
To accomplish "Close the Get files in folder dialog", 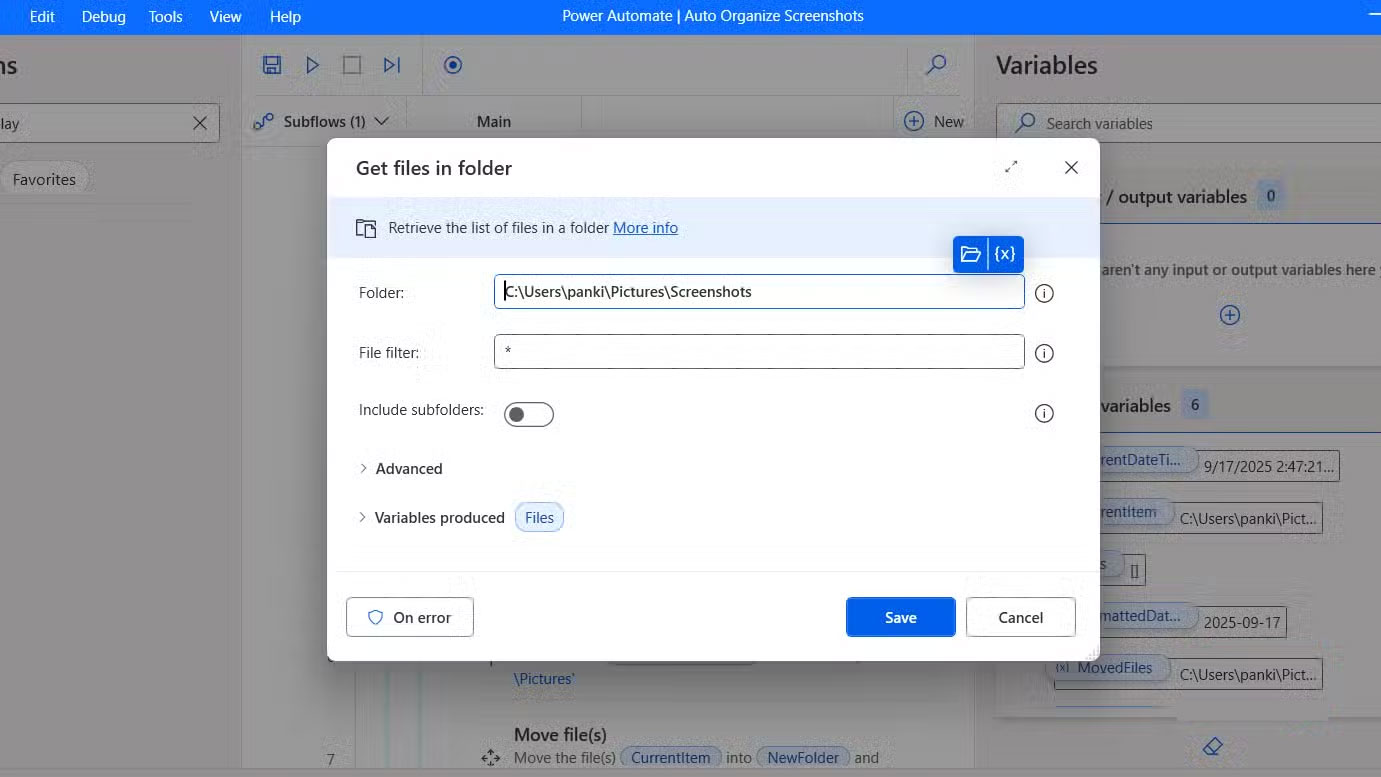I will pos(1071,167).
